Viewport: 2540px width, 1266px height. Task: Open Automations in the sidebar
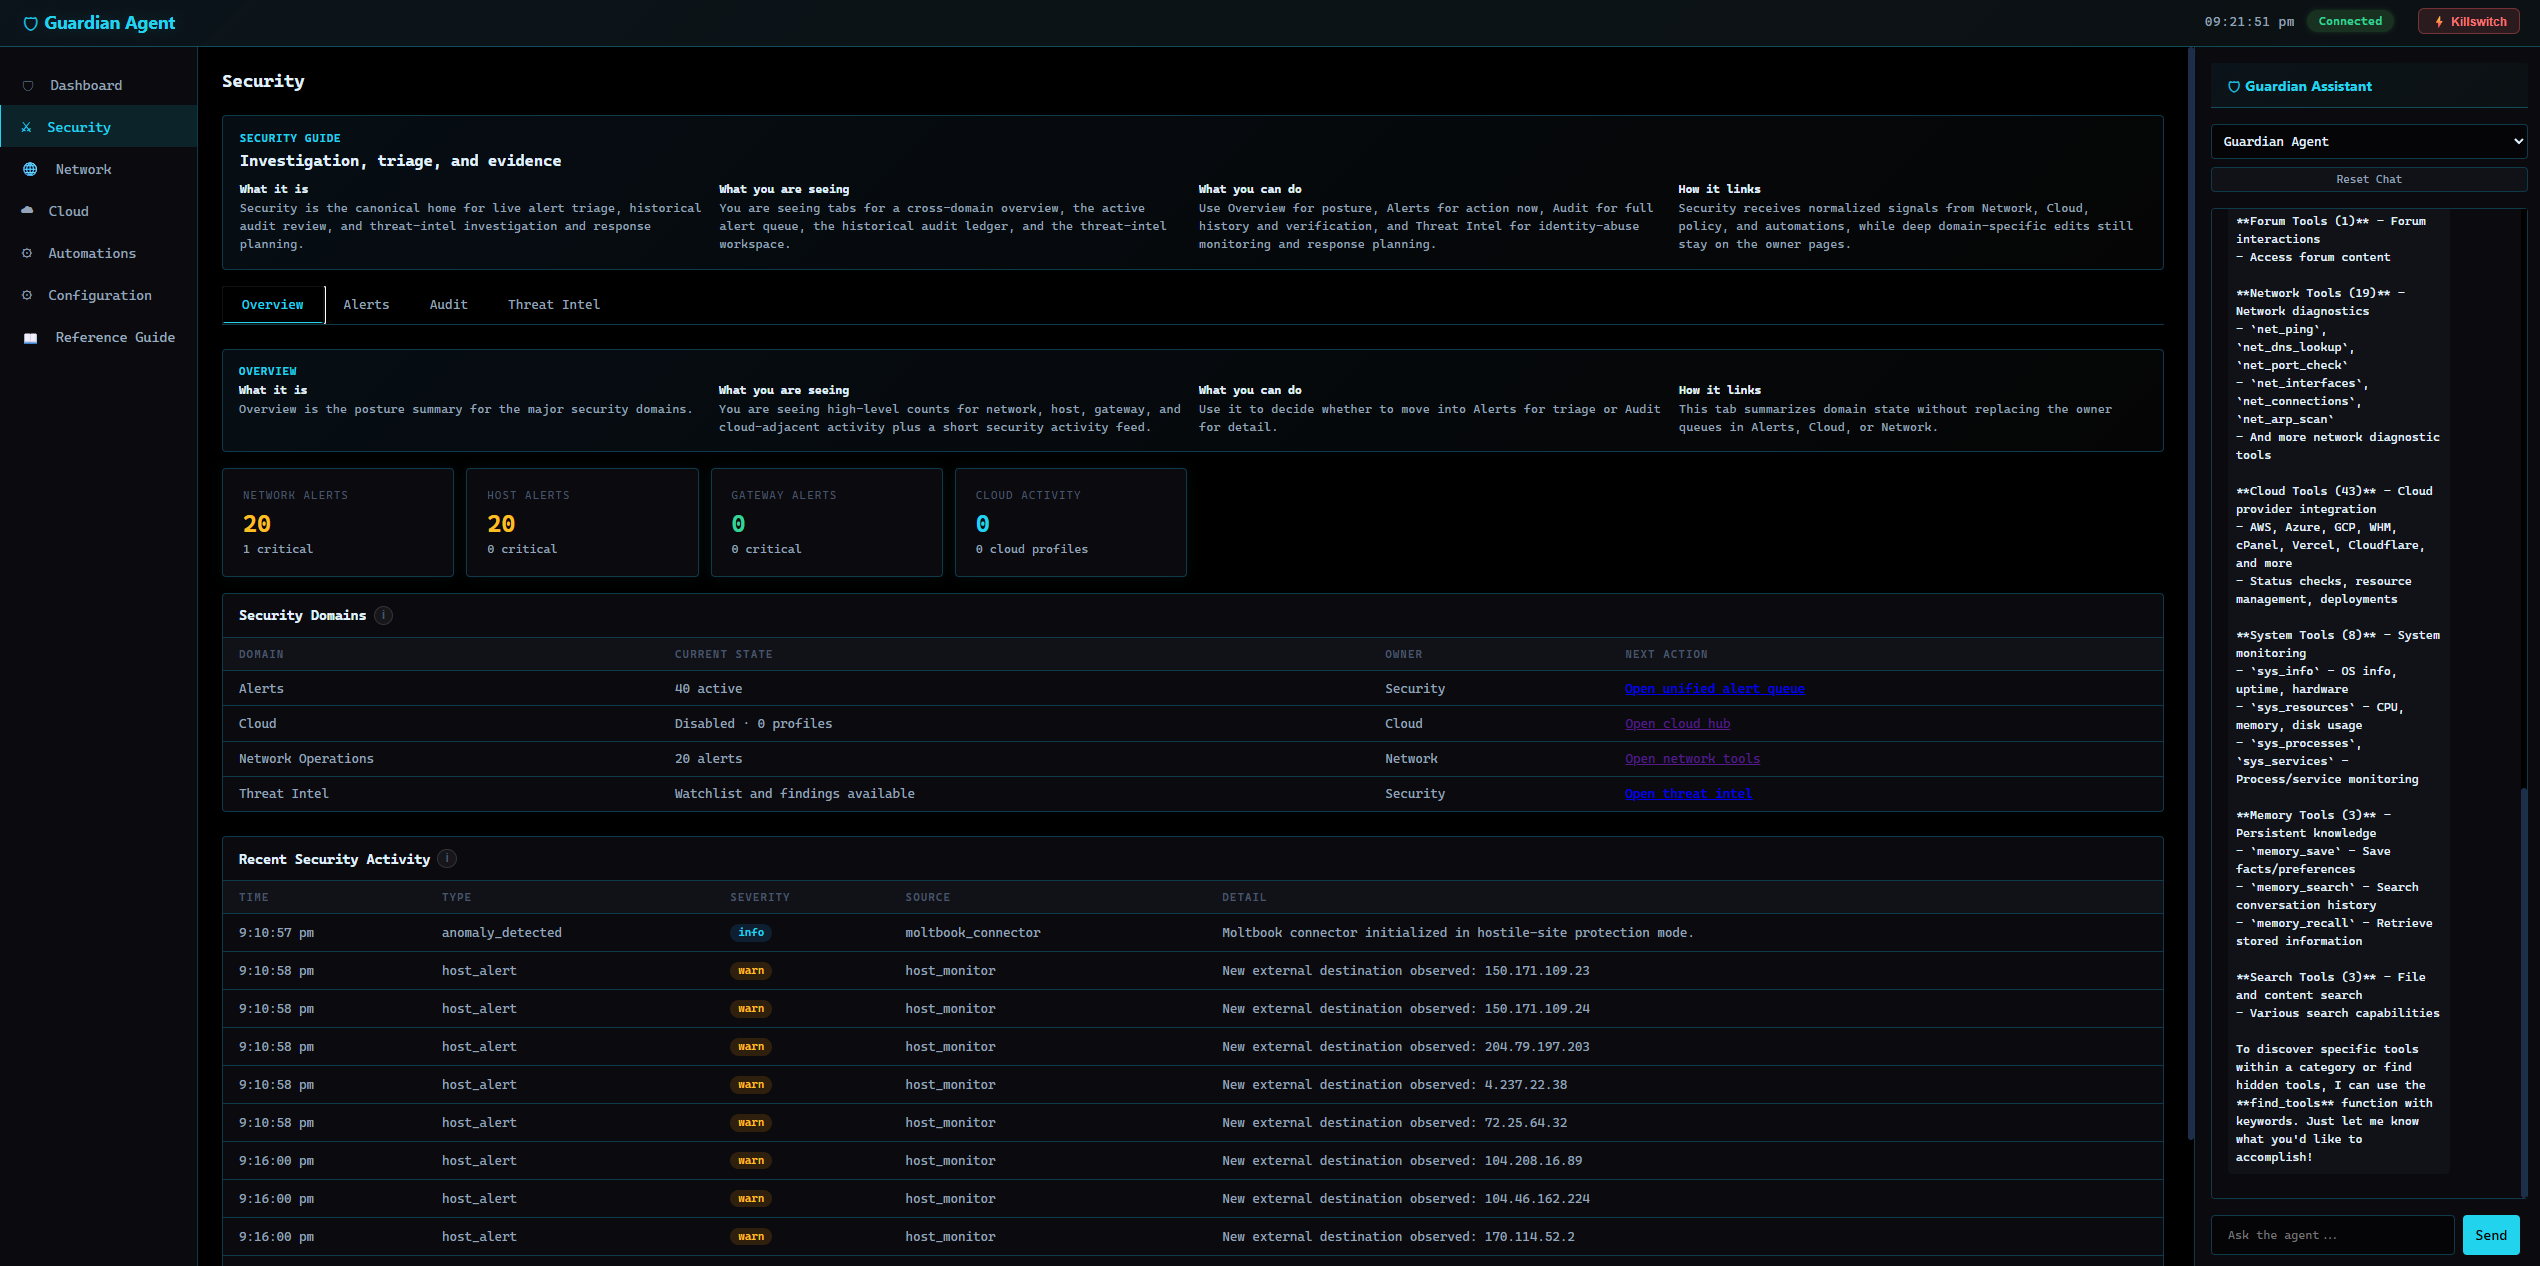pos(98,254)
